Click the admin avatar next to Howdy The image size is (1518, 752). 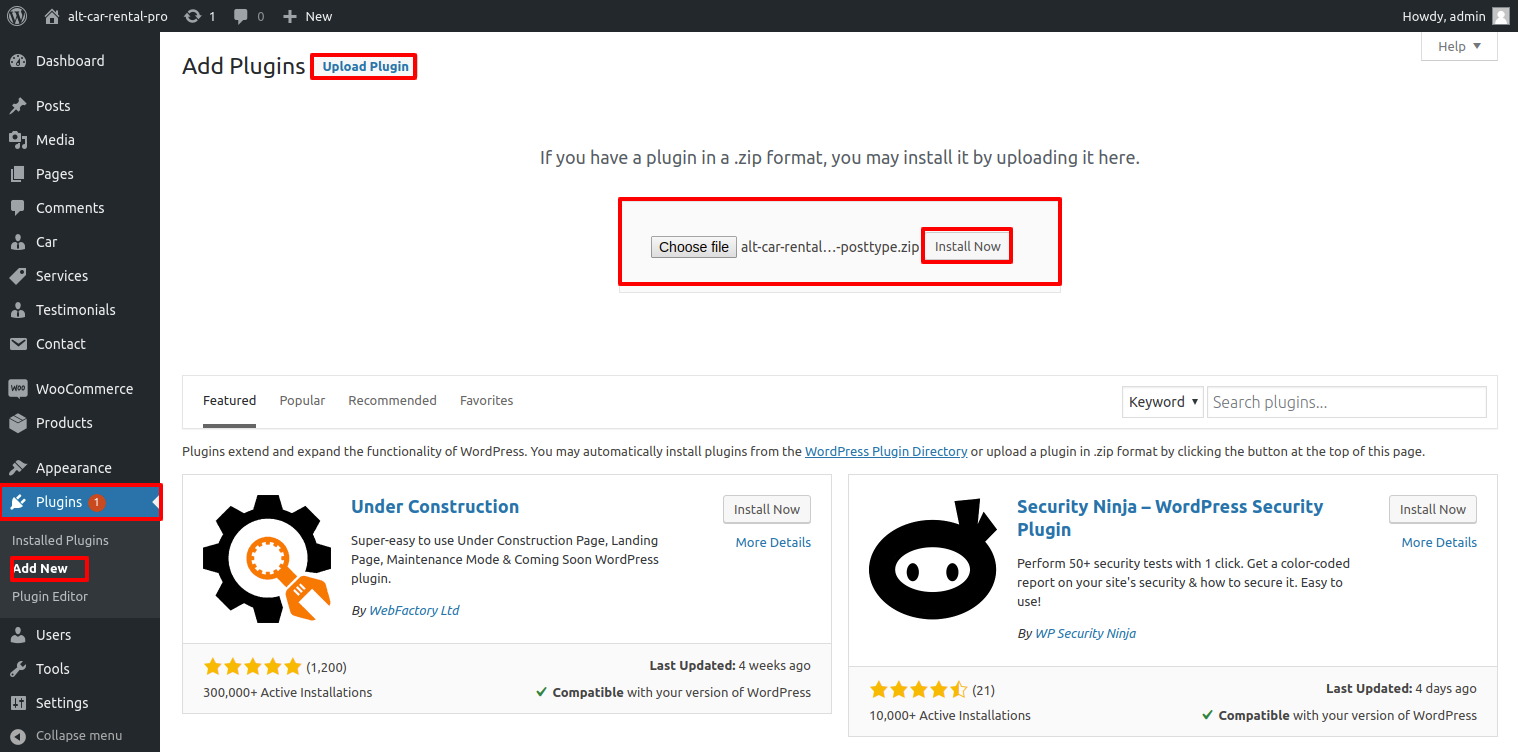click(1500, 16)
